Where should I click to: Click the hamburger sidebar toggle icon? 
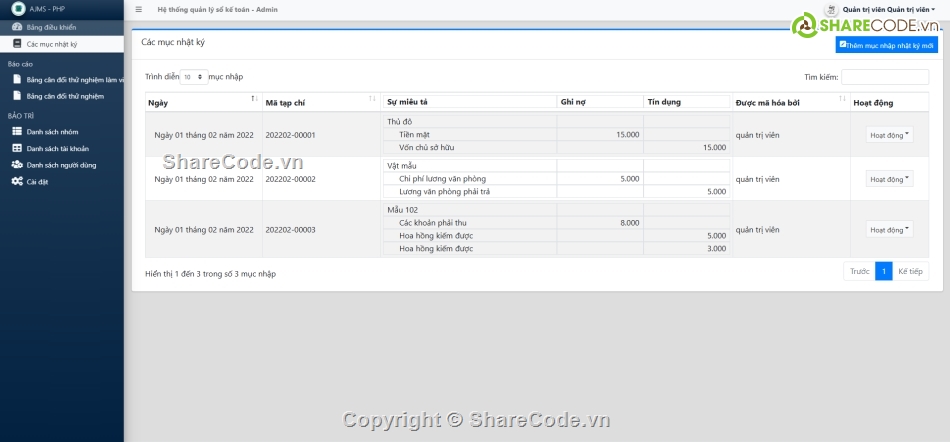coord(138,9)
